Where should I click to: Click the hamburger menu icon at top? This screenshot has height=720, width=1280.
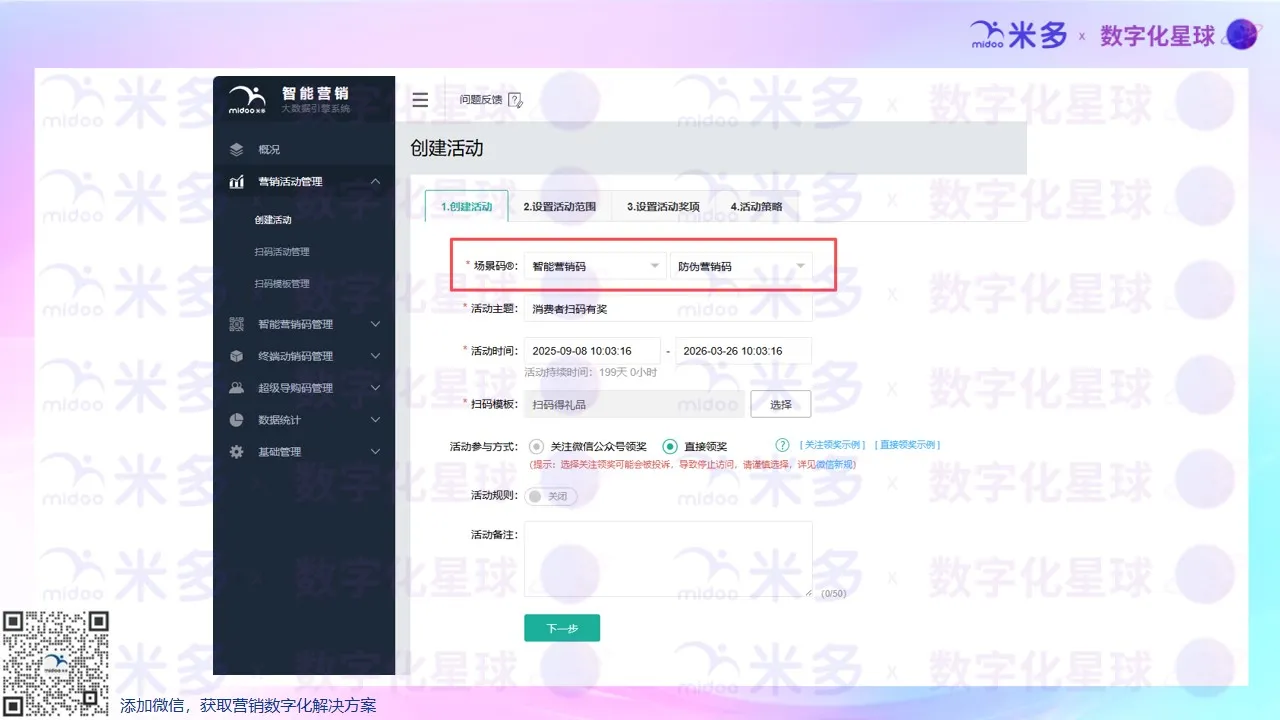(x=420, y=99)
